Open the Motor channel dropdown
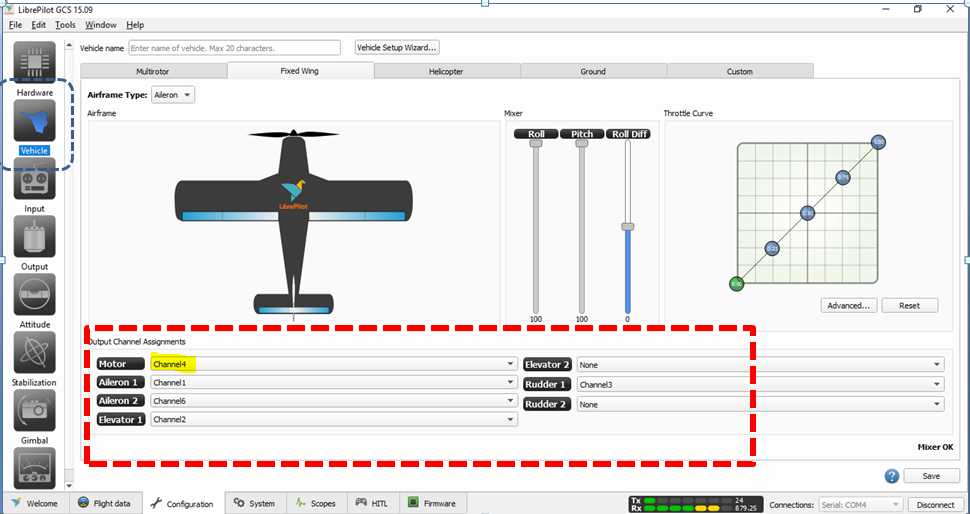 tap(333, 365)
